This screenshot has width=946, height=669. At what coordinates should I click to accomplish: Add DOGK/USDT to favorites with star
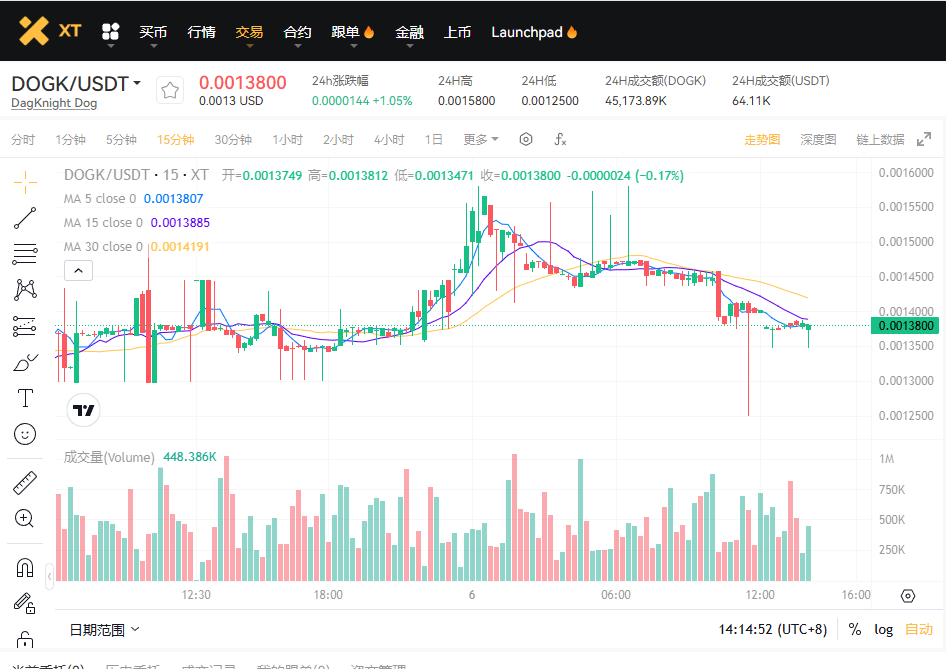[x=170, y=91]
